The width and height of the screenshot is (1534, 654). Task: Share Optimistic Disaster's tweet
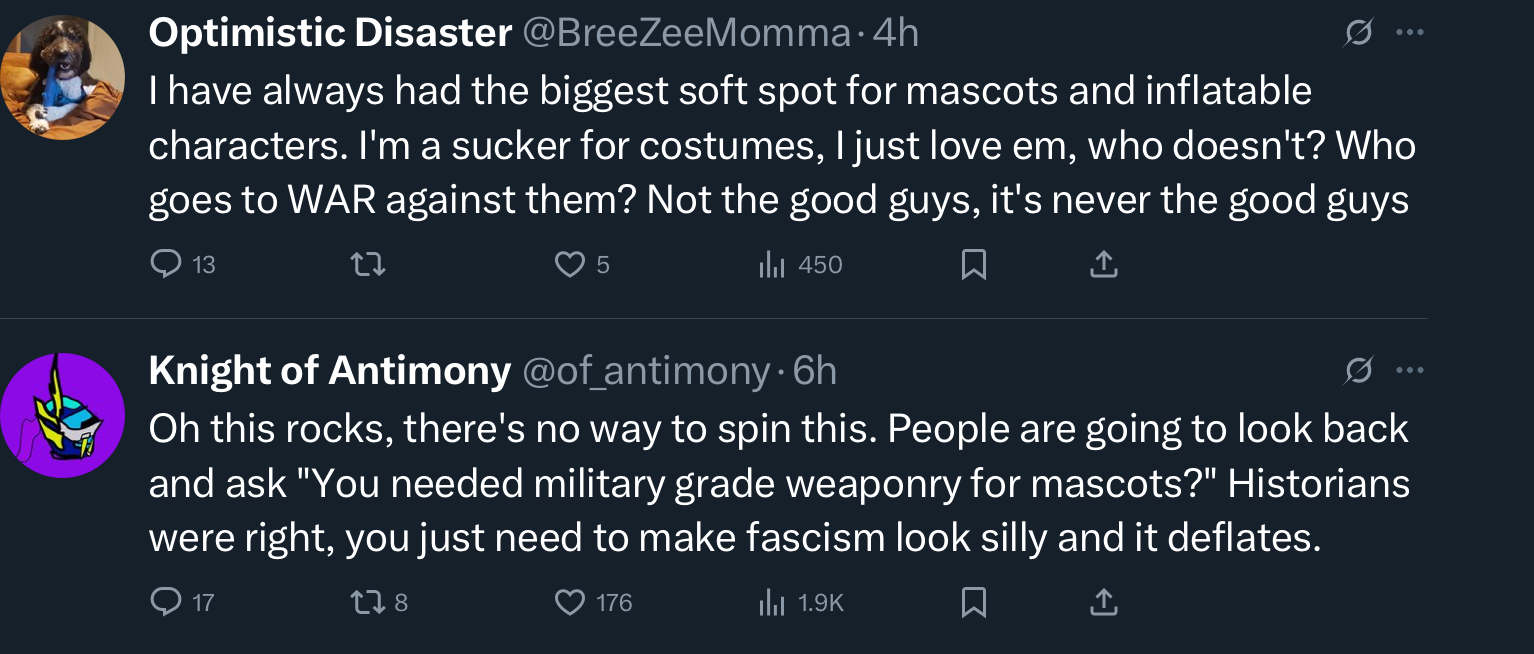pos(1102,264)
